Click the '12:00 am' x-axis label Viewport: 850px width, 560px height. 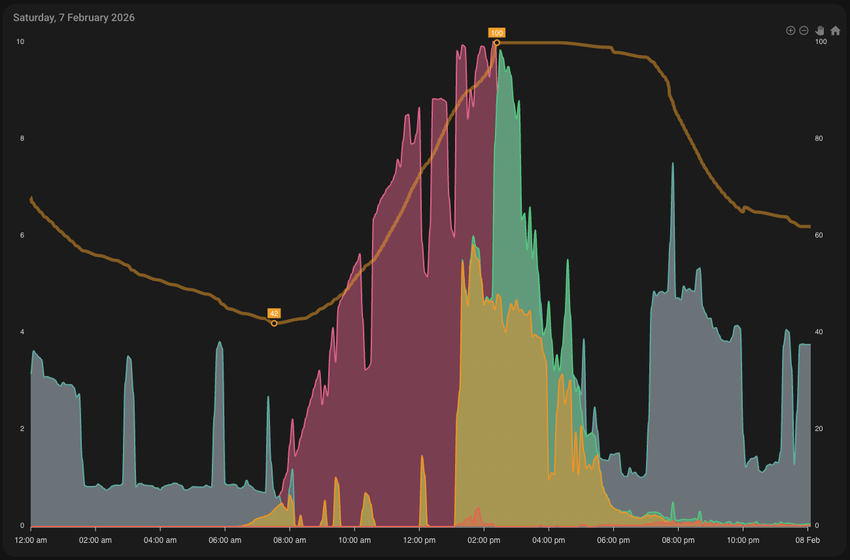pos(31,540)
